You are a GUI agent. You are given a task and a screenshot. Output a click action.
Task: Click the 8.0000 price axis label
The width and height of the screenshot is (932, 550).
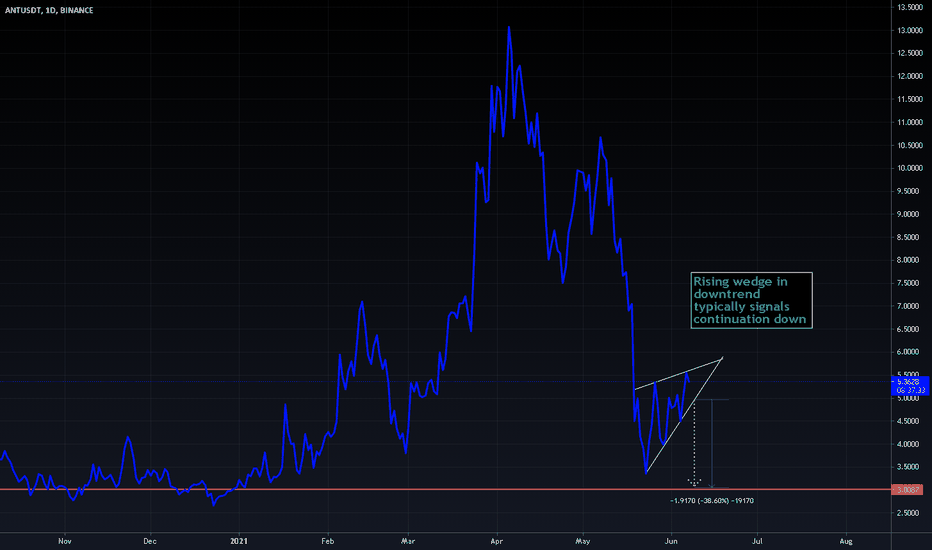pos(910,260)
